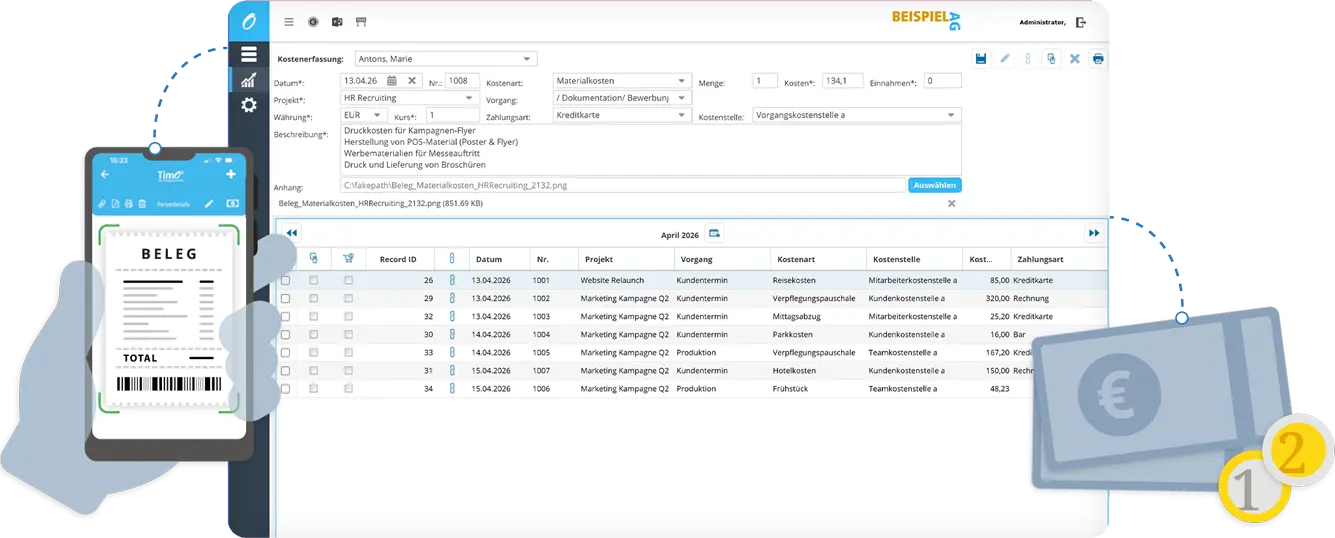Tick the first checkbox of record 26 row

(285, 280)
